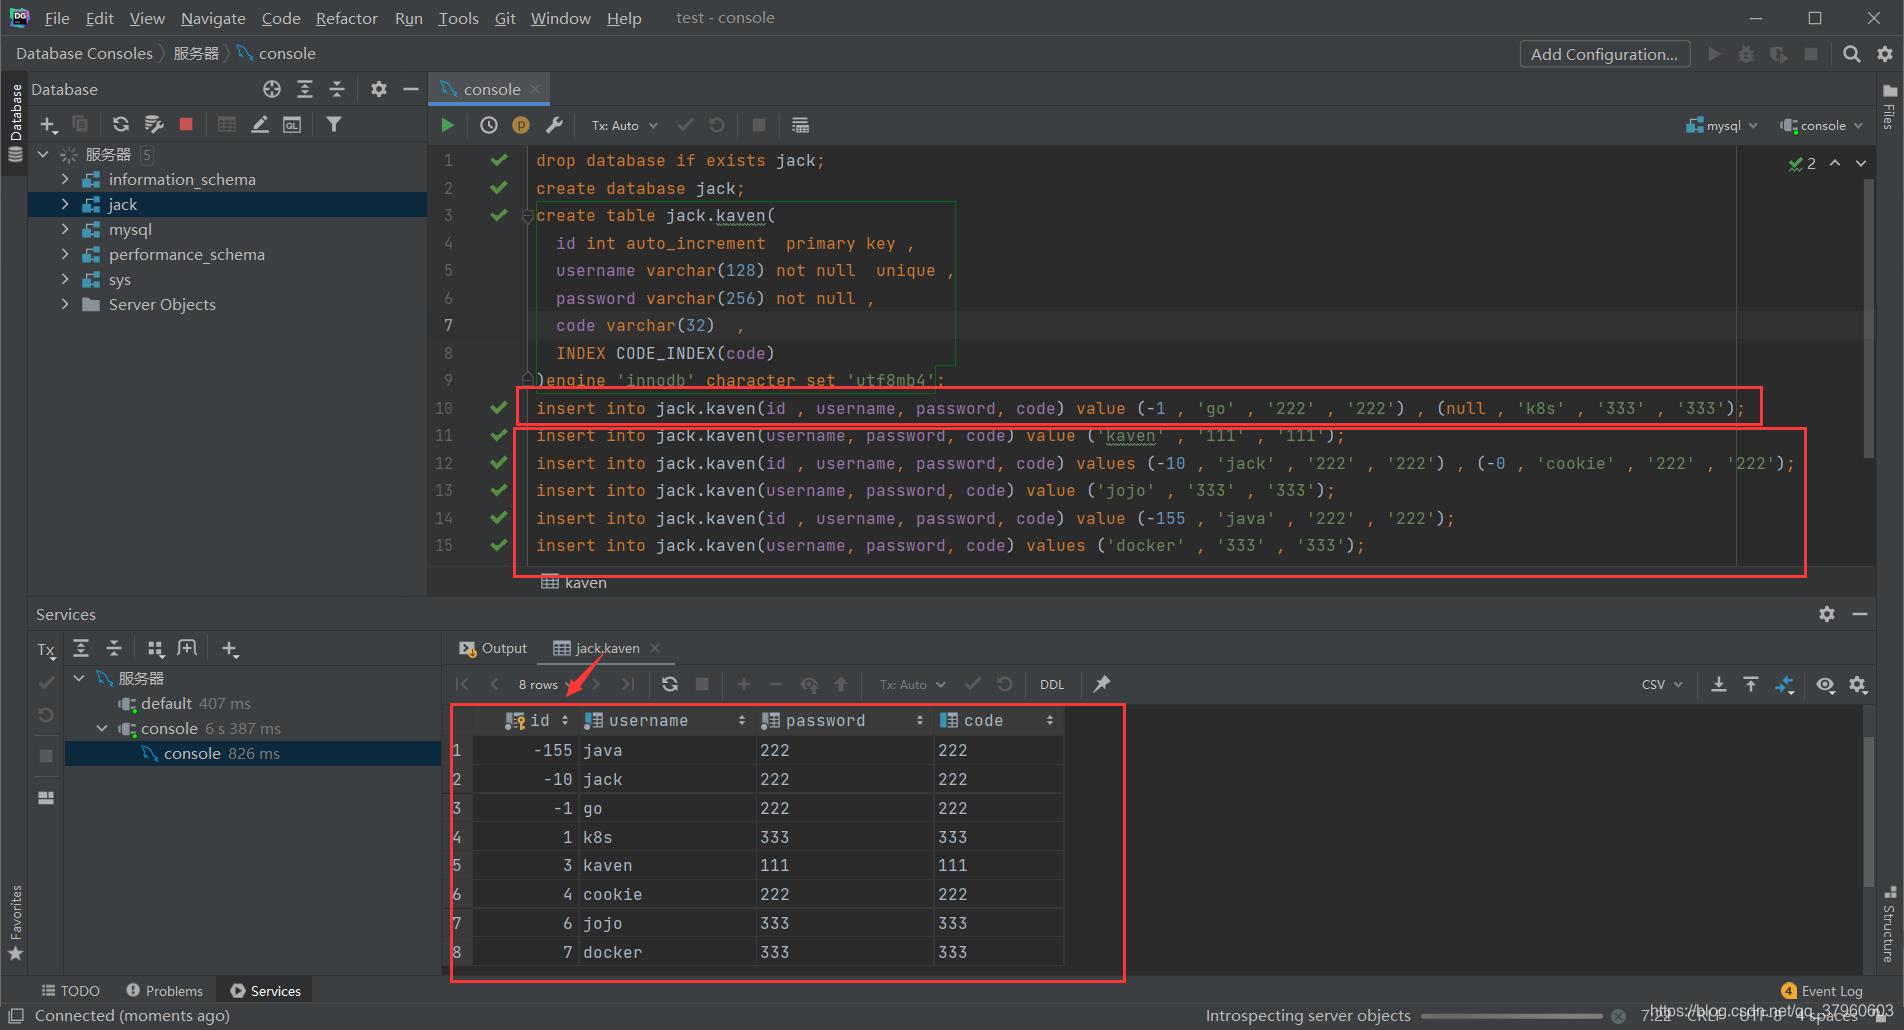
Task: Expand all icon in Database panel header
Action: pos(305,89)
